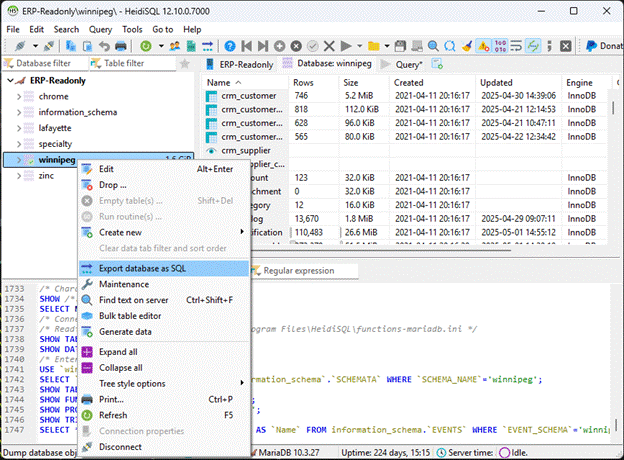Sort by Updated column header
The image size is (624, 460).
[519, 82]
